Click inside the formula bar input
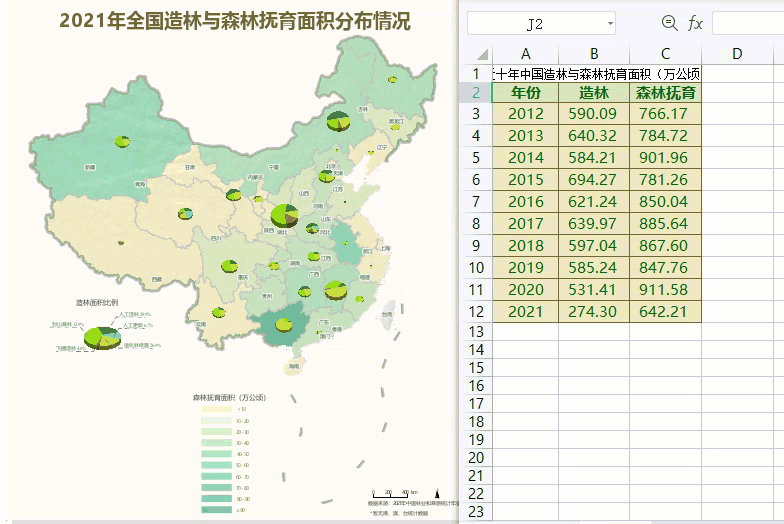The width and height of the screenshot is (784, 524). tap(748, 23)
